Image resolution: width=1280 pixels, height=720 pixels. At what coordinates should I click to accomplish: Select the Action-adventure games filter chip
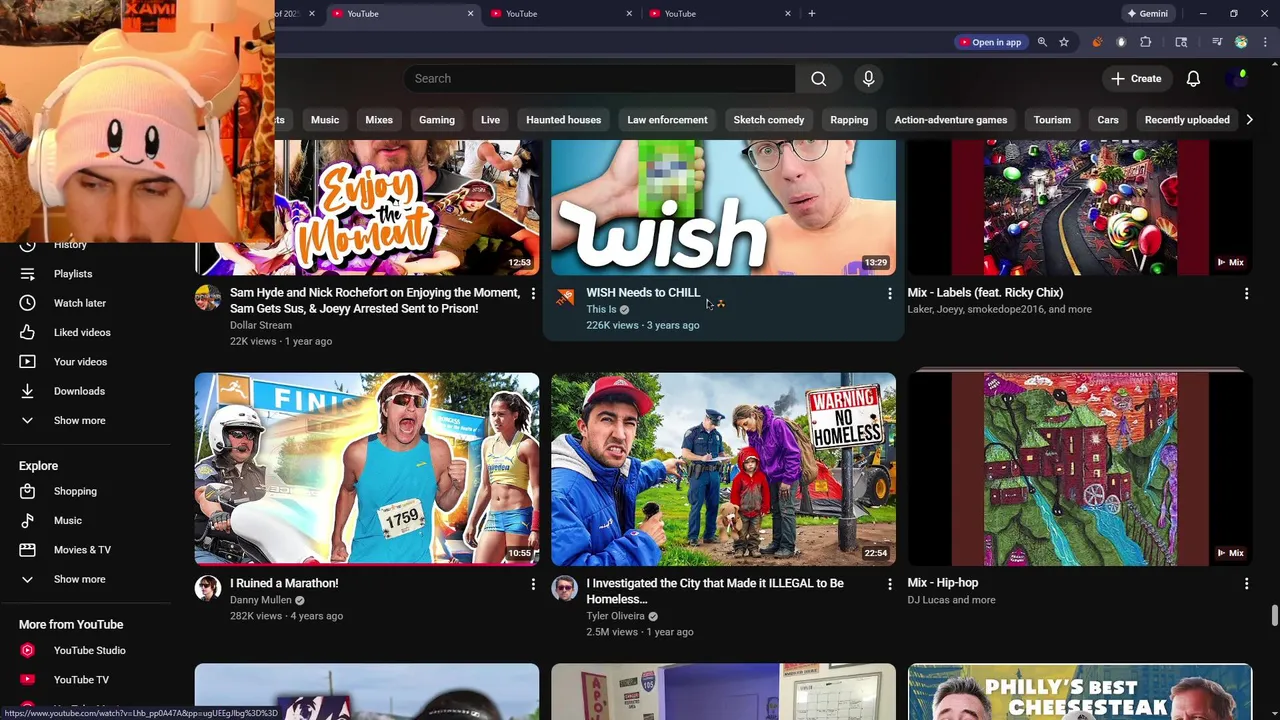pos(951,120)
